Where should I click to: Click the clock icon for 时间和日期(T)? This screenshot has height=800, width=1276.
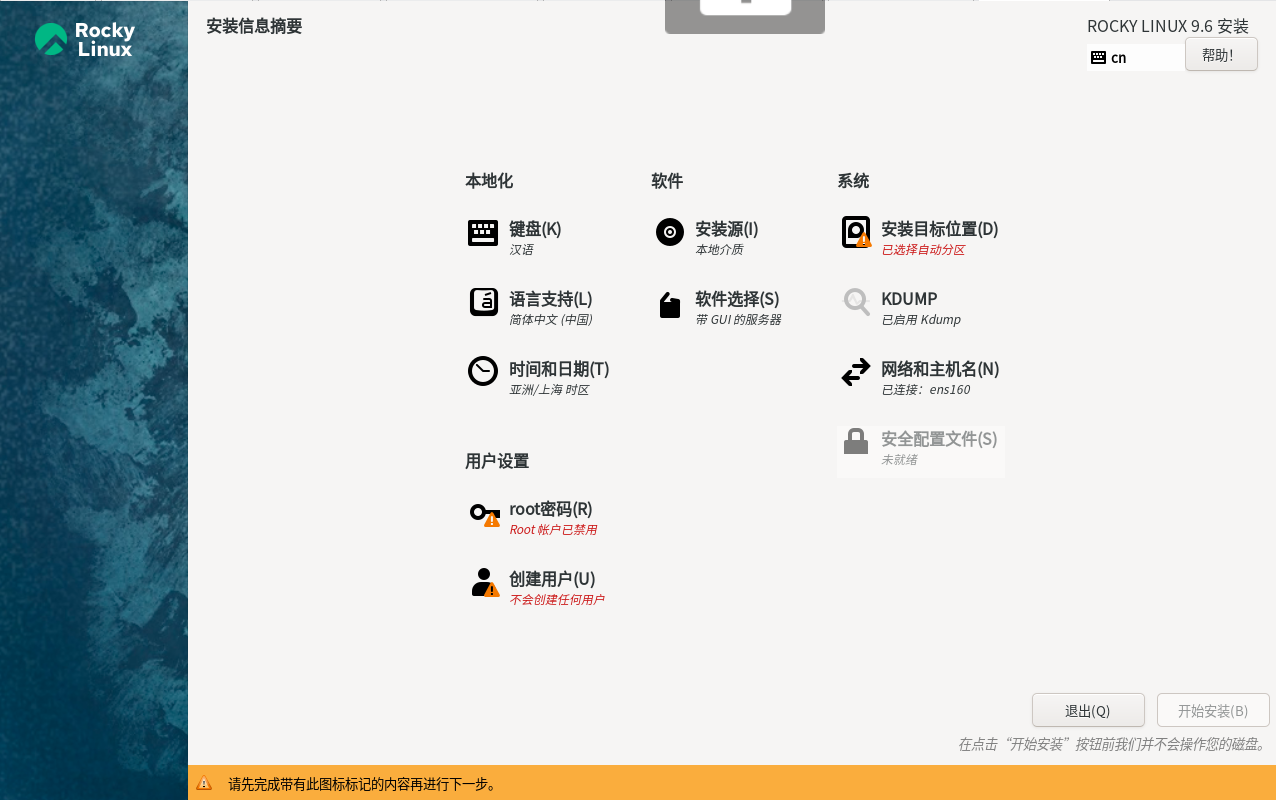point(483,371)
